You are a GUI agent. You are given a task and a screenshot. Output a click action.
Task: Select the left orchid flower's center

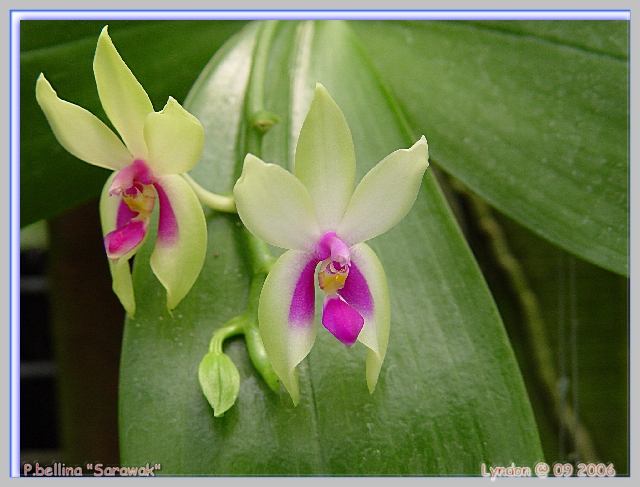(138, 198)
